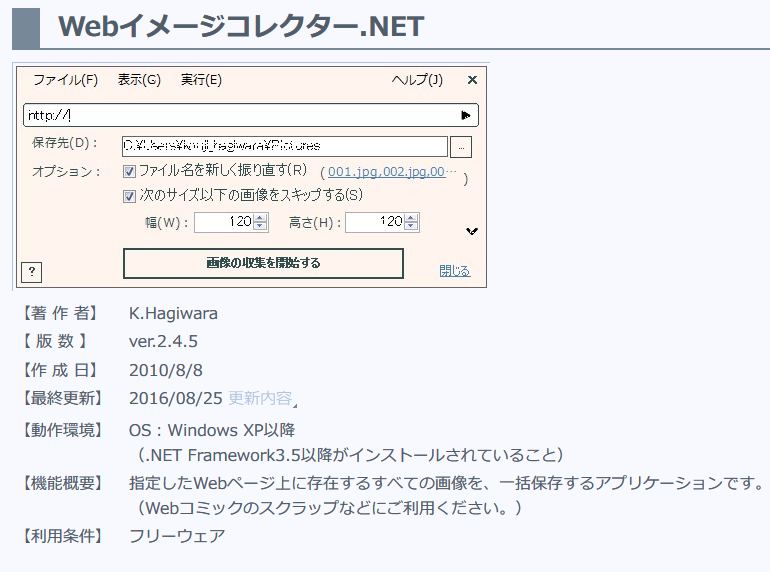Decrease the 幅(W) width value

pos(261,226)
